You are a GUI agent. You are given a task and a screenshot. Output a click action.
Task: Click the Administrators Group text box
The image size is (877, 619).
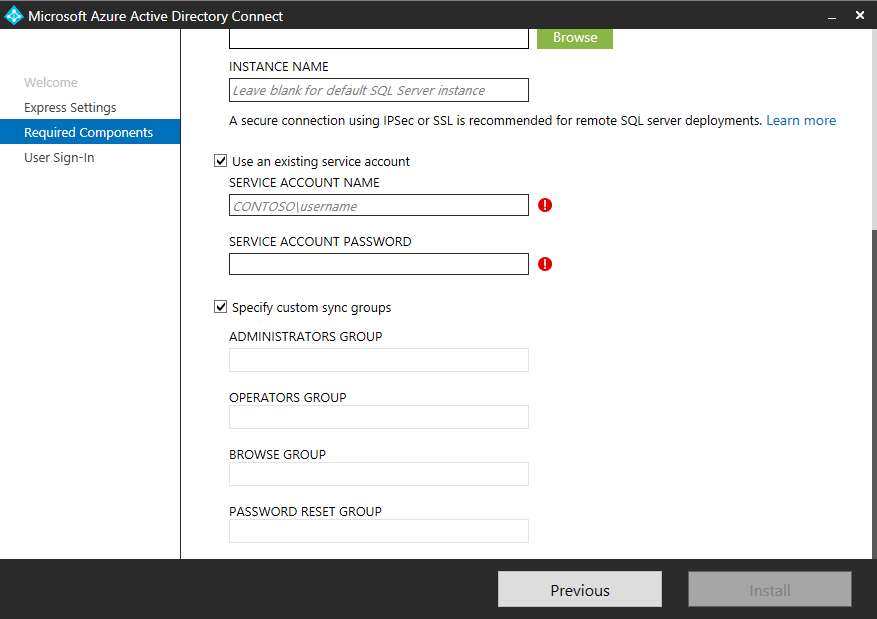tap(378, 360)
